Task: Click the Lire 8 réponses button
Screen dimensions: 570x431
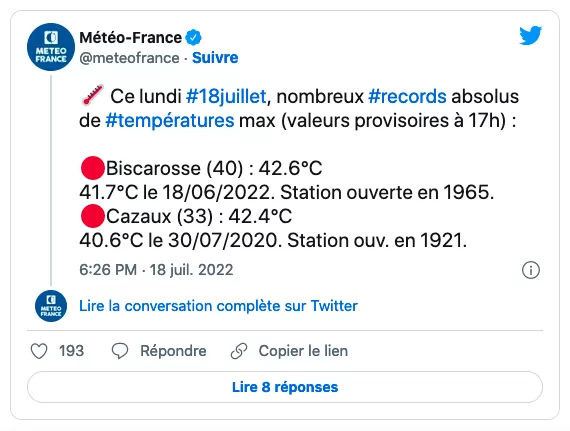Action: [285, 387]
